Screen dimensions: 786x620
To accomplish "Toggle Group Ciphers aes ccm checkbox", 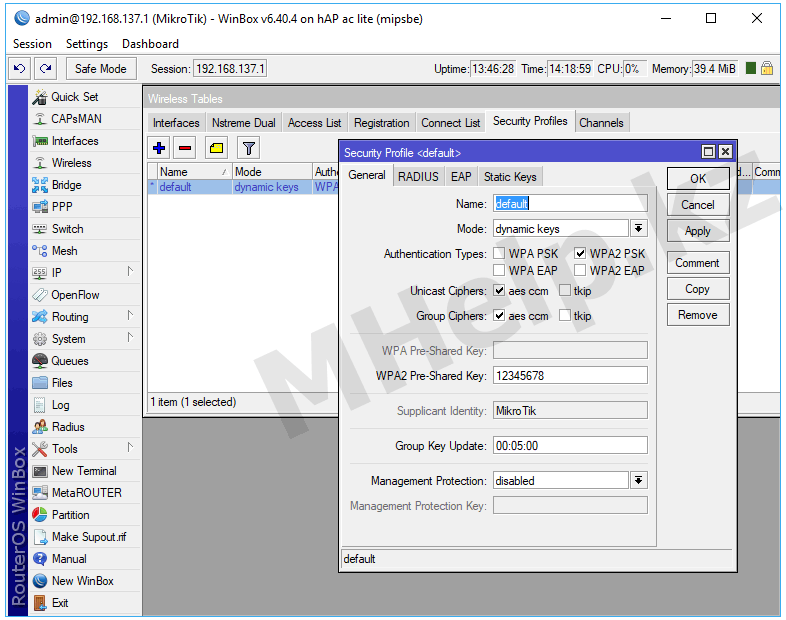I will 499,316.
